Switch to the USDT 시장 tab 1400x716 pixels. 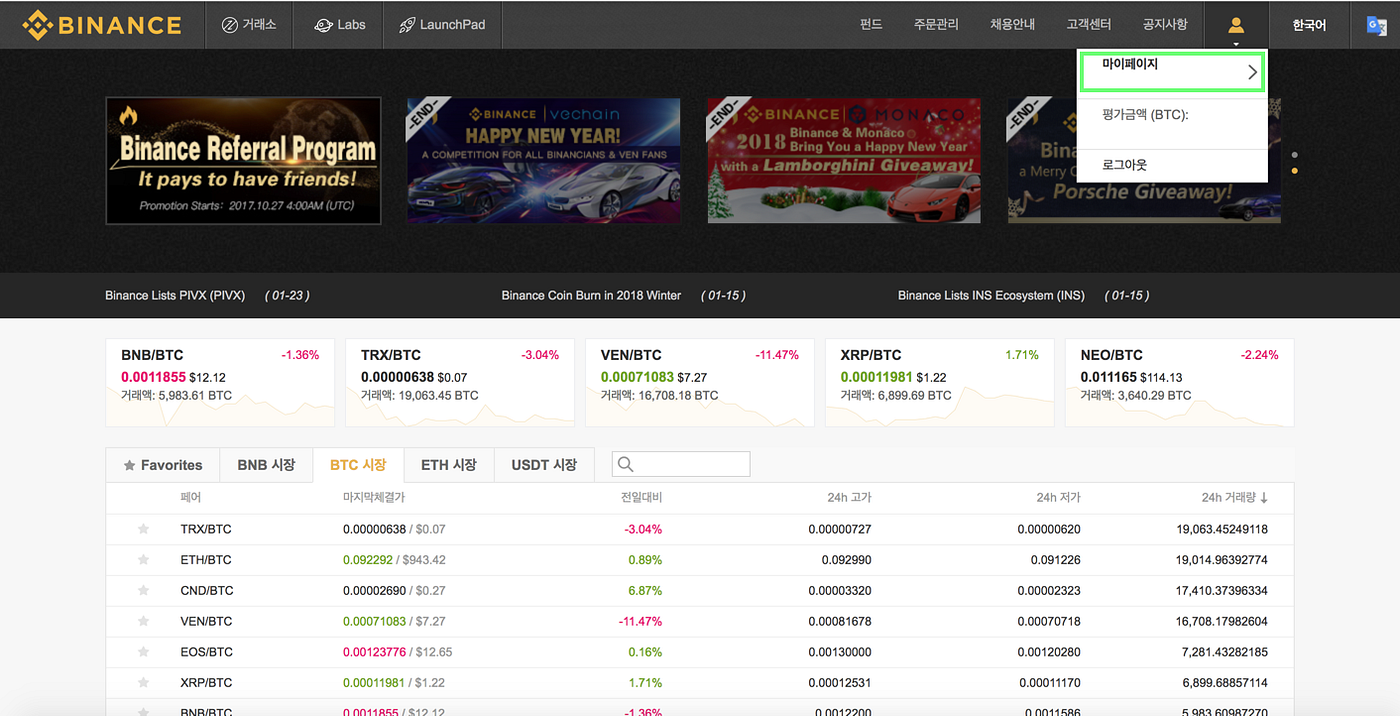(544, 465)
